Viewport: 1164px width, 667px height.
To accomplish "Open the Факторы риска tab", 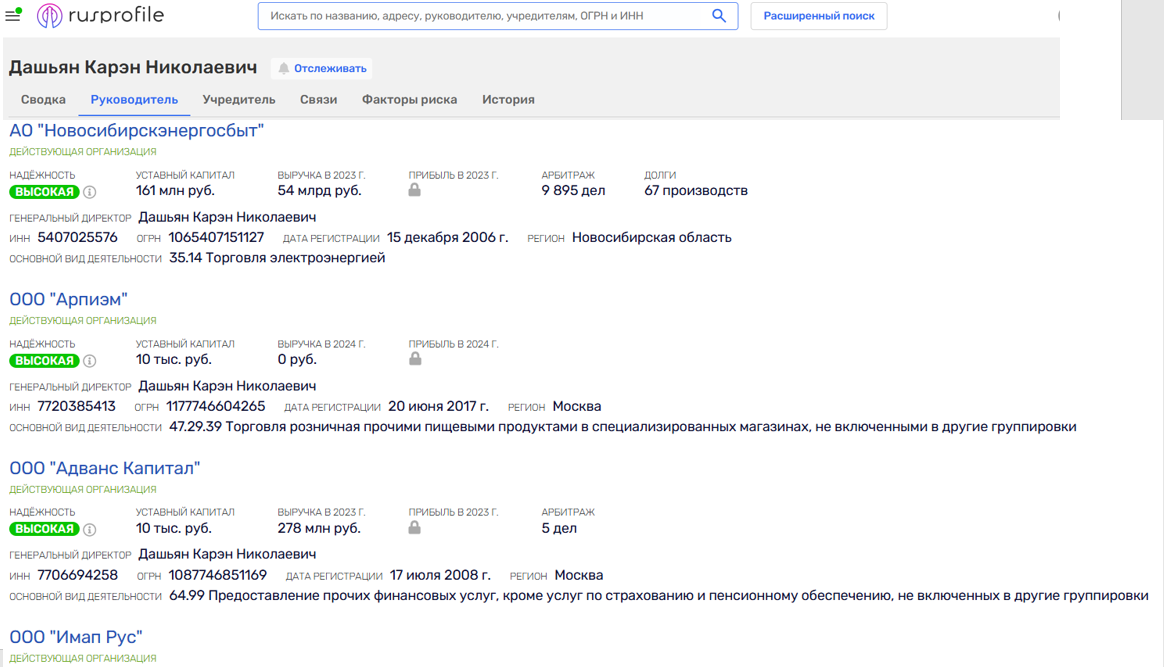I will pos(410,99).
